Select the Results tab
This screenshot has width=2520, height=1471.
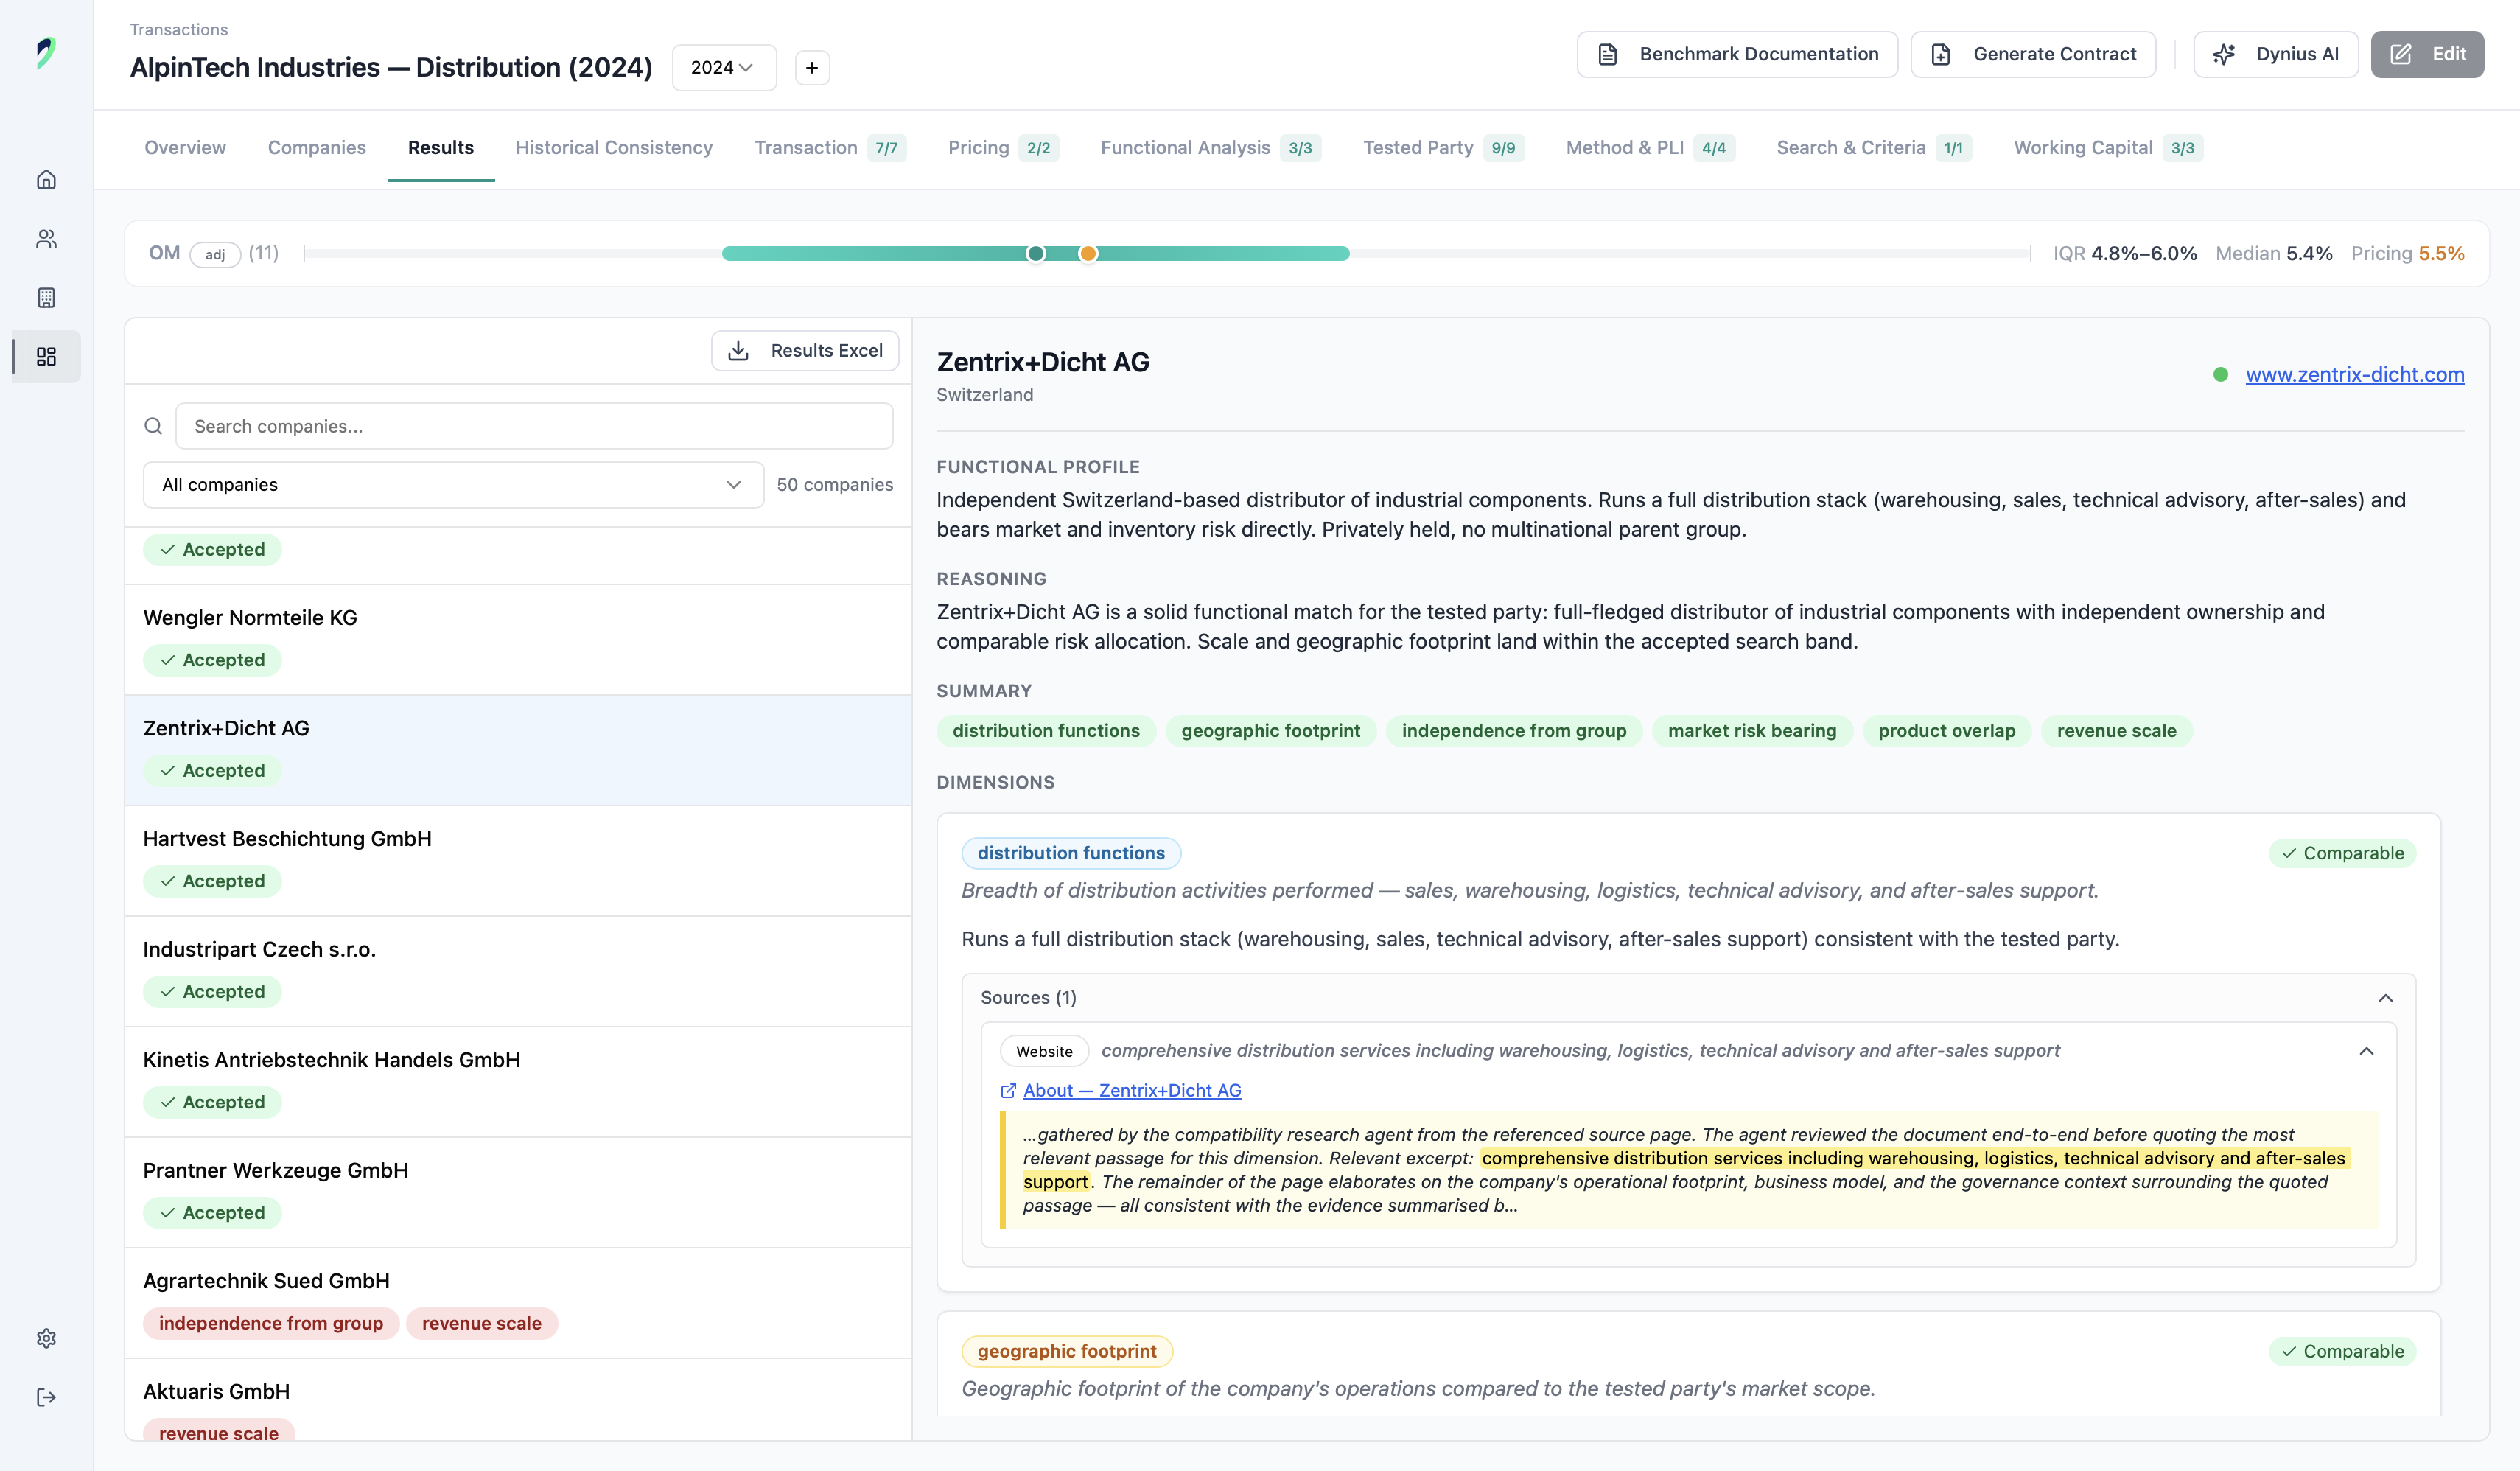coord(441,148)
